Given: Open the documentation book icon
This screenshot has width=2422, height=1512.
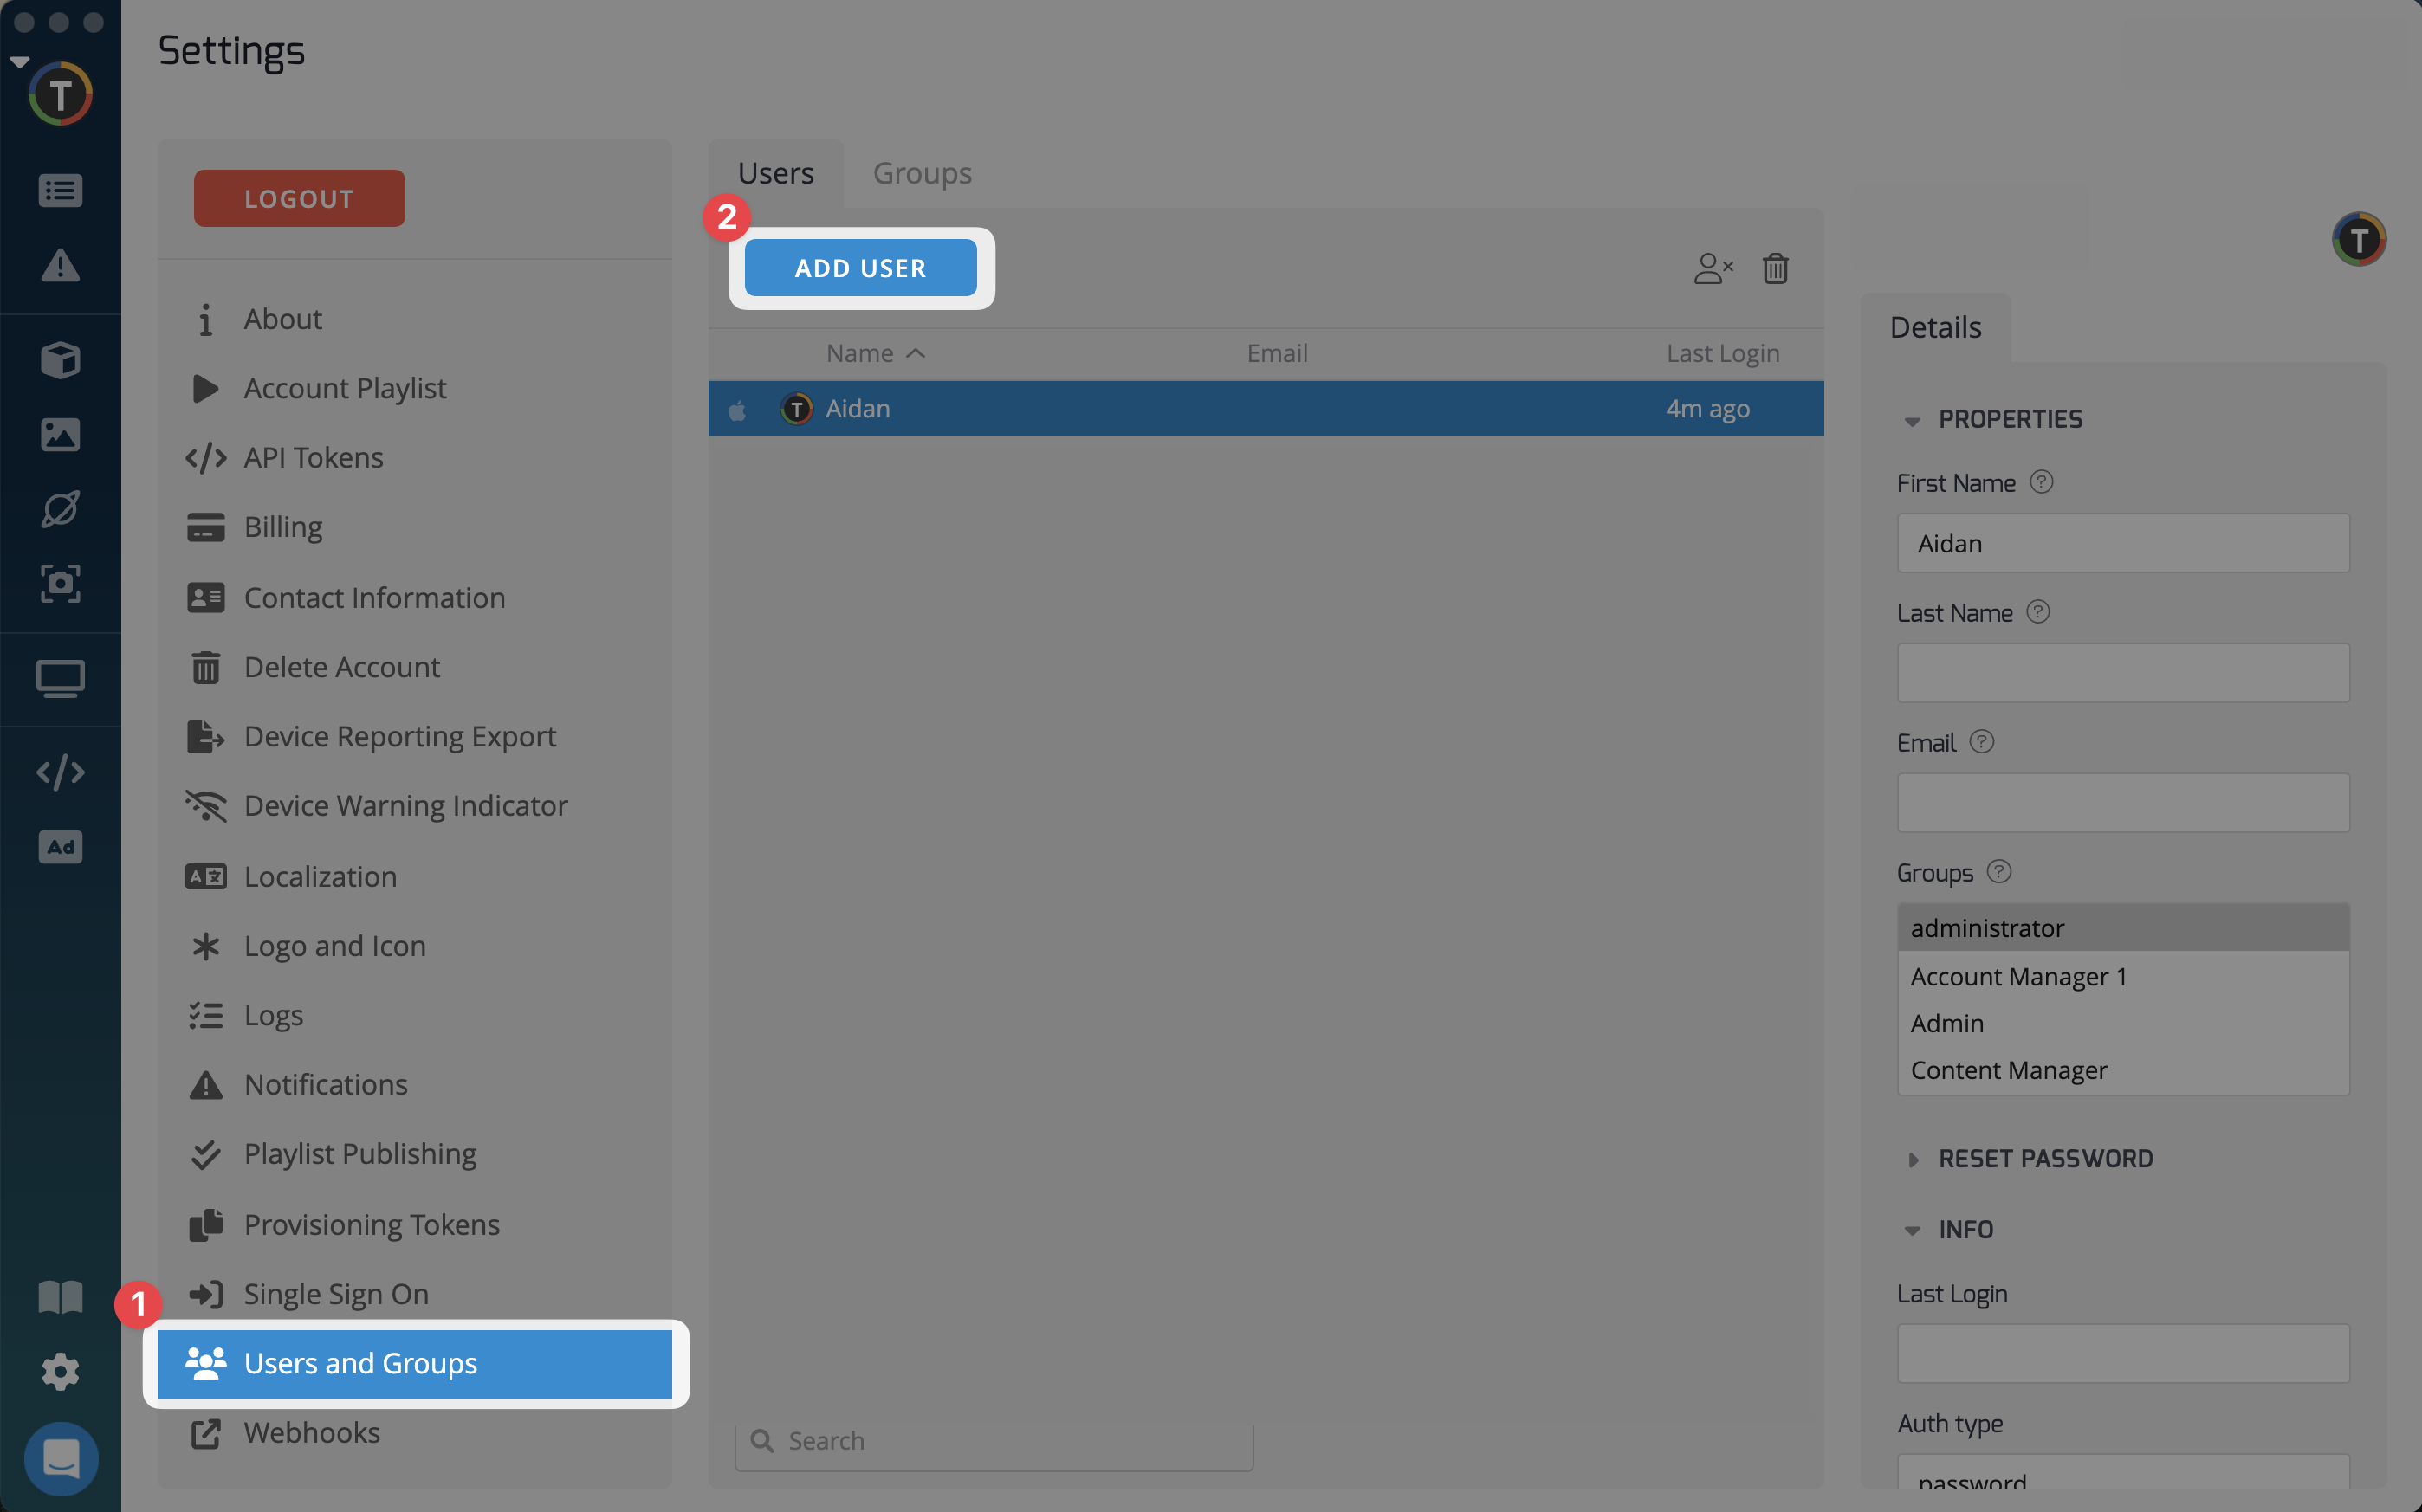Looking at the screenshot, I should [60, 1297].
